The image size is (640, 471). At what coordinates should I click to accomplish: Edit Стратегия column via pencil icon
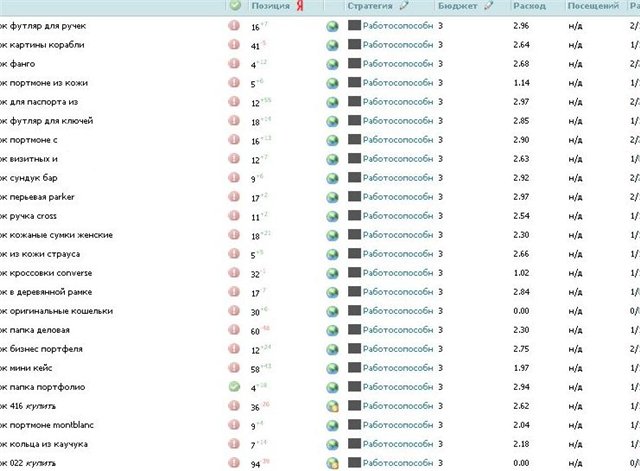click(x=404, y=6)
